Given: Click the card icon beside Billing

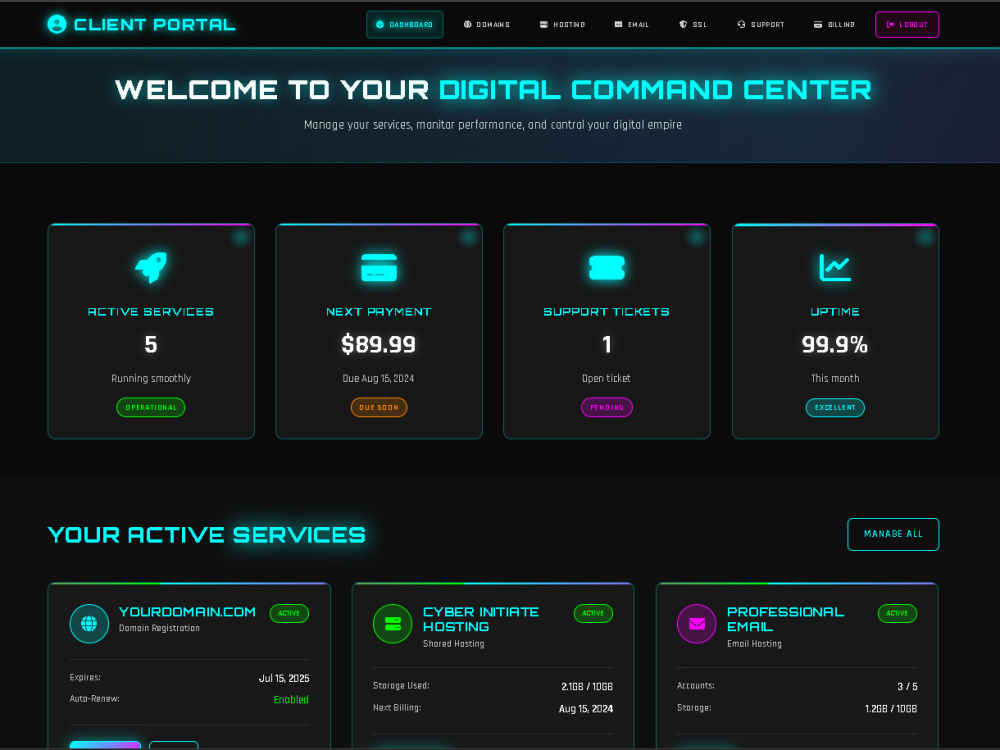Looking at the screenshot, I should pos(818,24).
